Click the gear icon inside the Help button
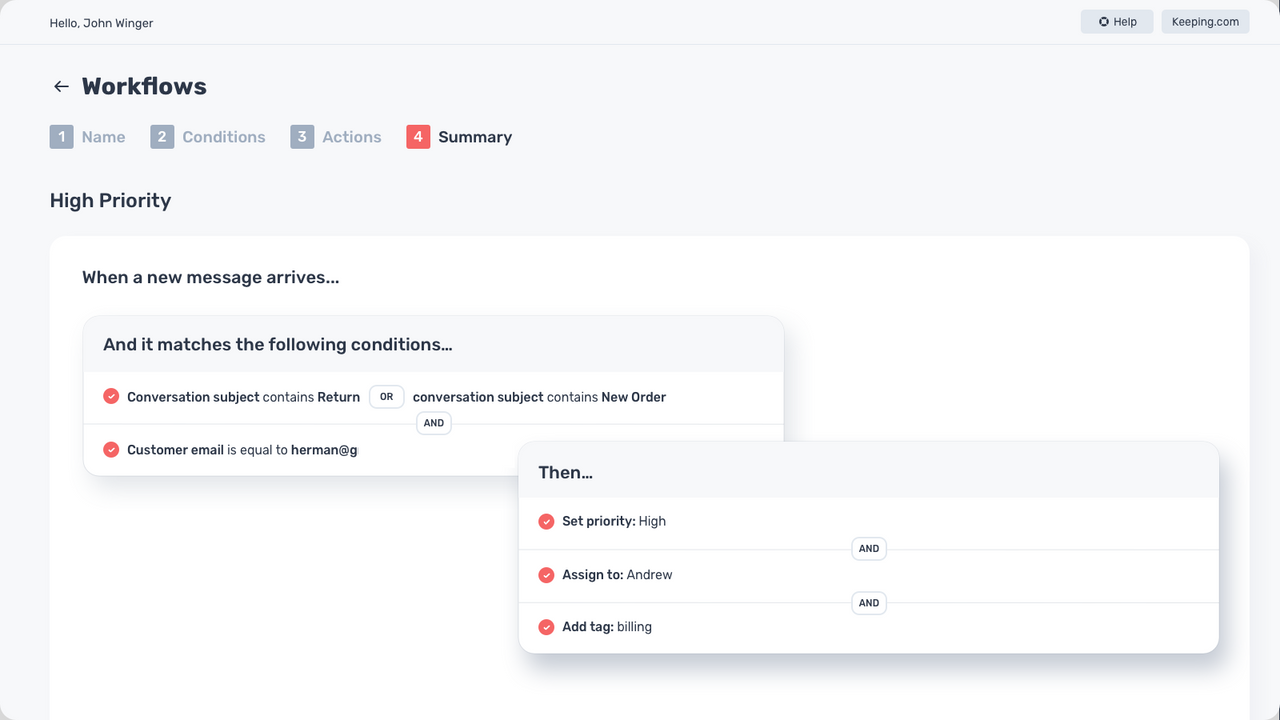This screenshot has height=720, width=1280. [x=1103, y=21]
